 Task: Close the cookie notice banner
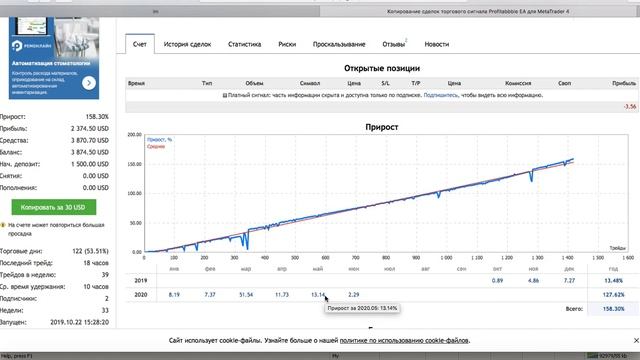636,340
